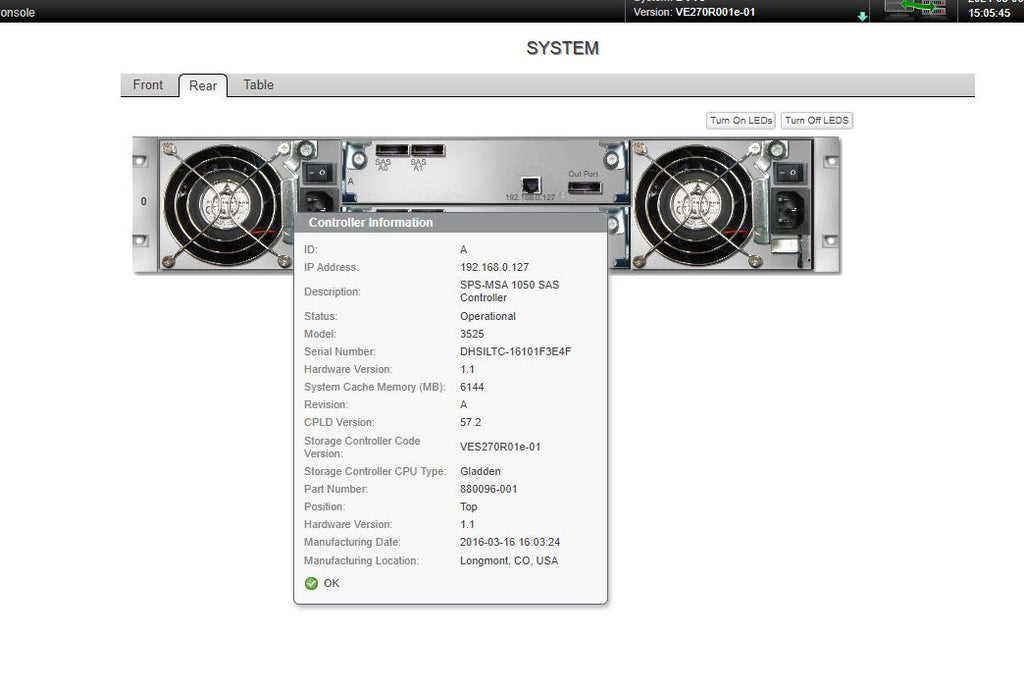Click the Out Port expansion connector

pos(584,188)
